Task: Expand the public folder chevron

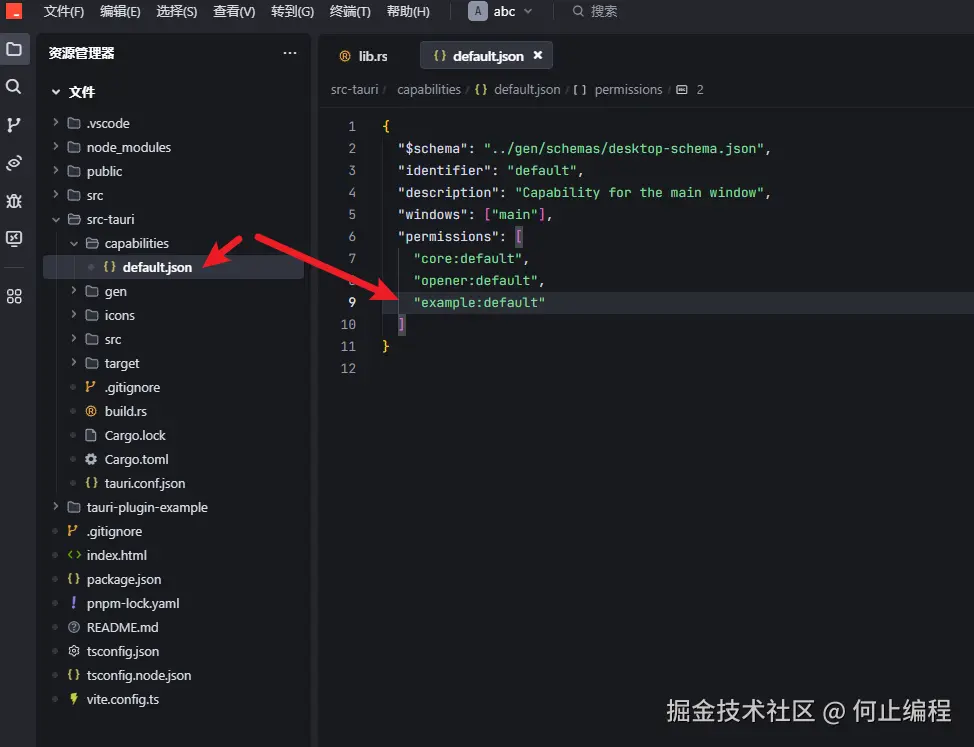Action: (x=56, y=170)
